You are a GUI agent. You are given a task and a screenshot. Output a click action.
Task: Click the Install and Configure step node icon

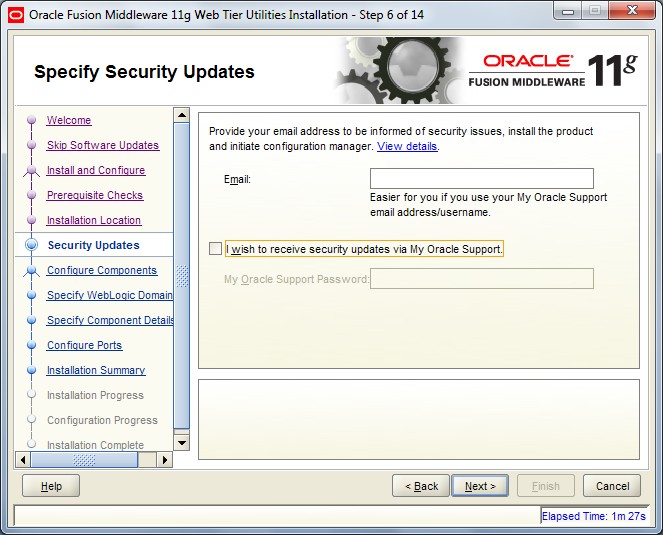[31, 170]
